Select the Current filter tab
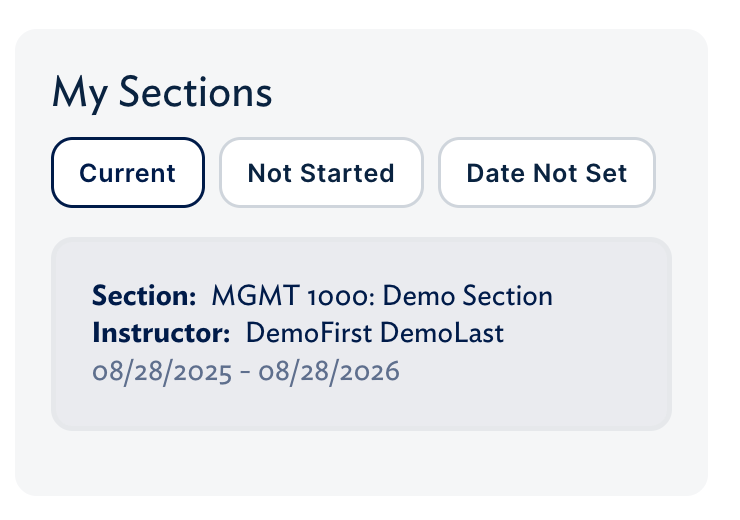The height and width of the screenshot is (520, 740). coord(128,173)
